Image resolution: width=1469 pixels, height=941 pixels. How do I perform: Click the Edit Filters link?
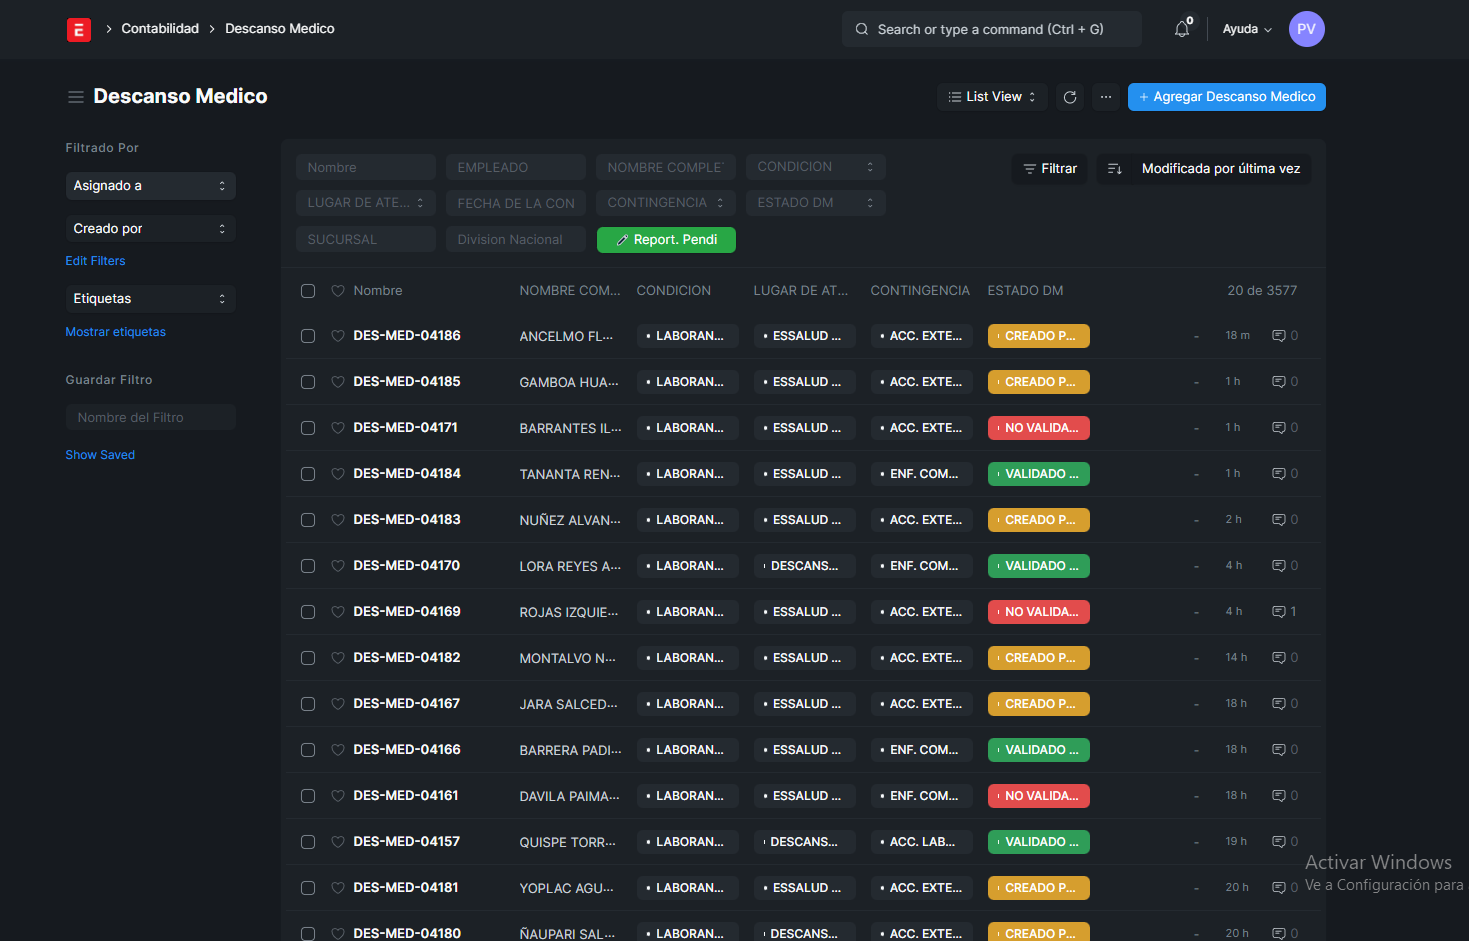pyautogui.click(x=95, y=261)
